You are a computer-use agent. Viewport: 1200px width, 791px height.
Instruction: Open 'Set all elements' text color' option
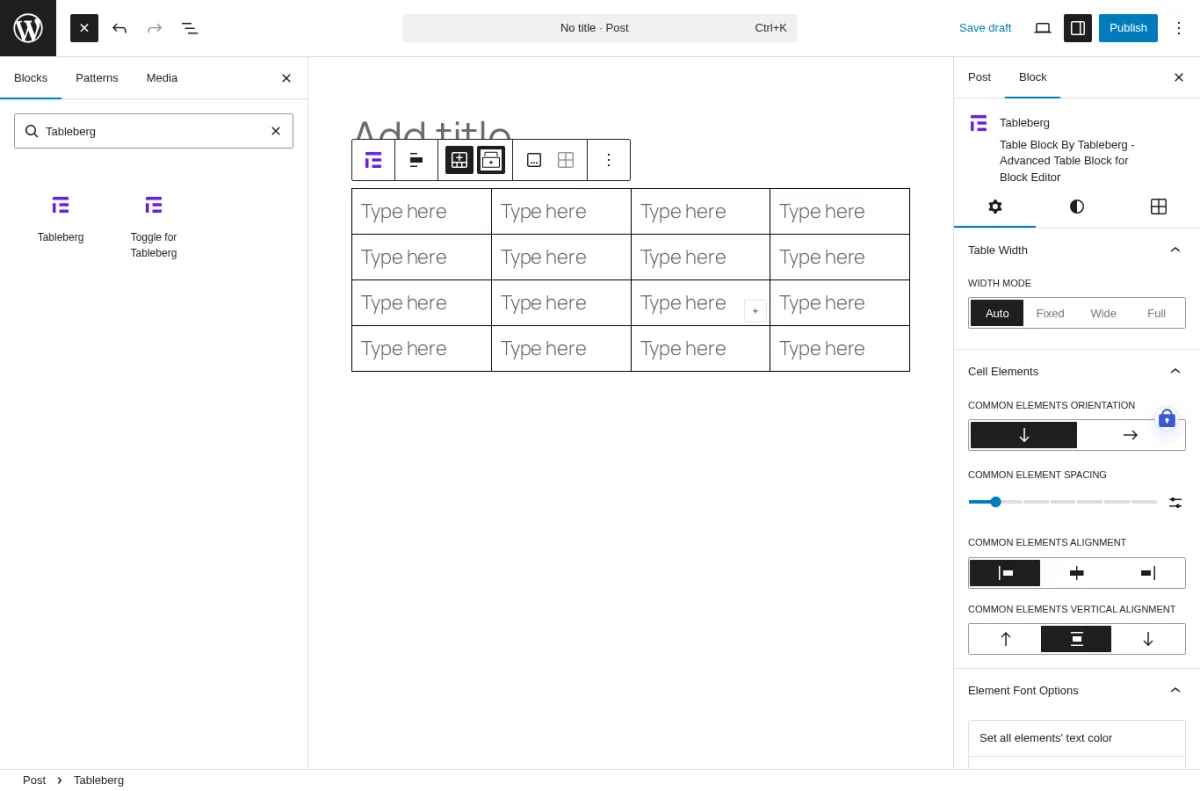[x=1077, y=738]
